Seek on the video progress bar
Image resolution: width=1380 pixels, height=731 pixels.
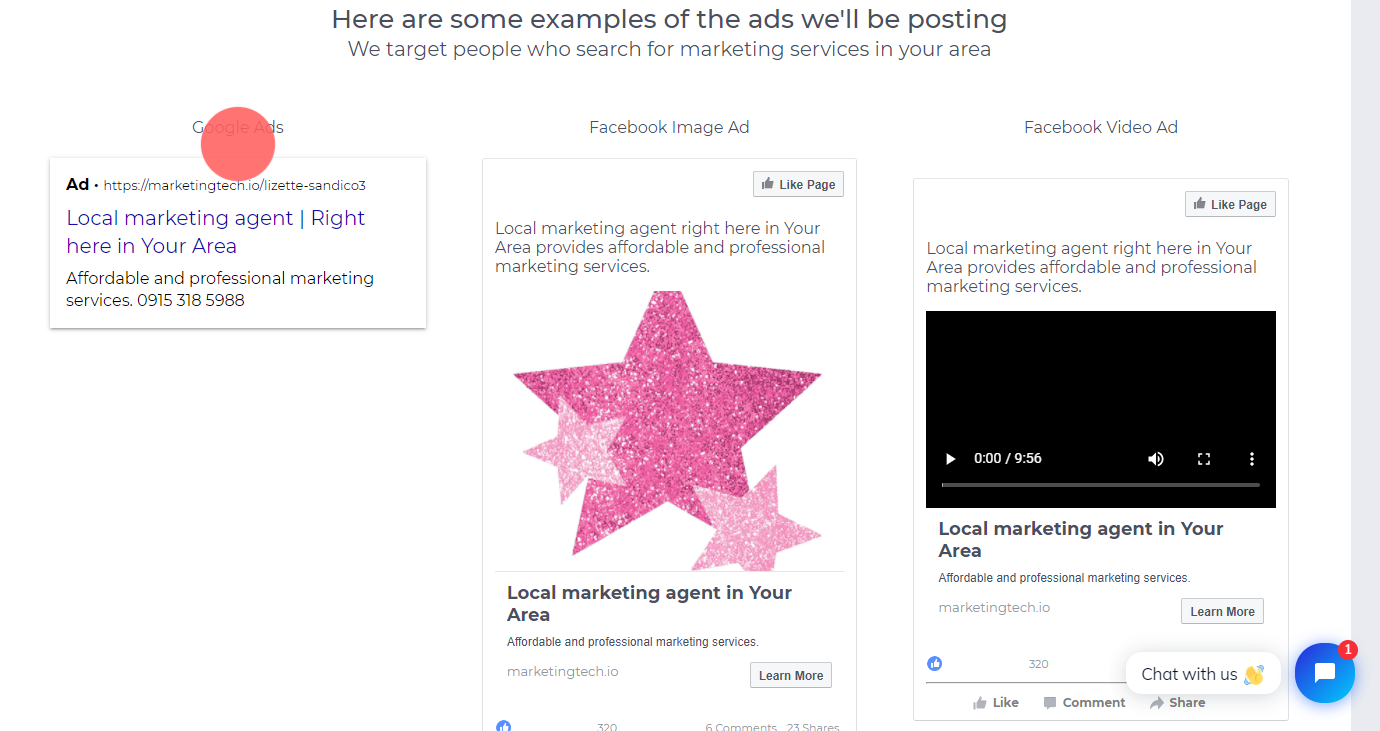(1100, 485)
